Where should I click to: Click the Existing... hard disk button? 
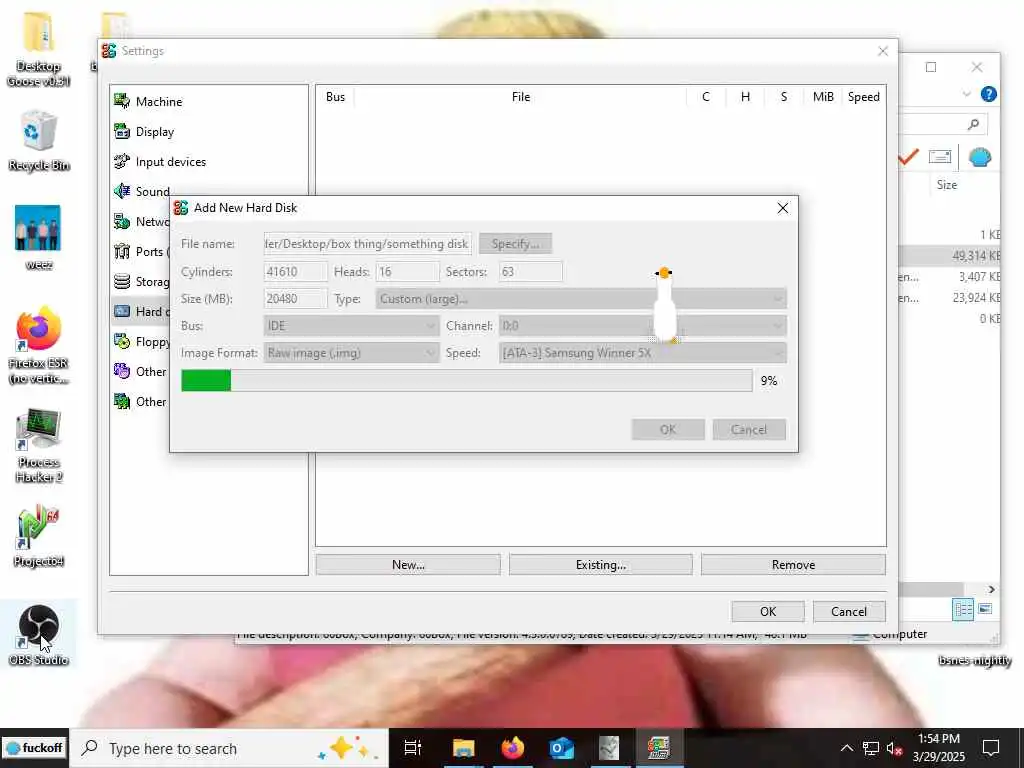coord(601,565)
